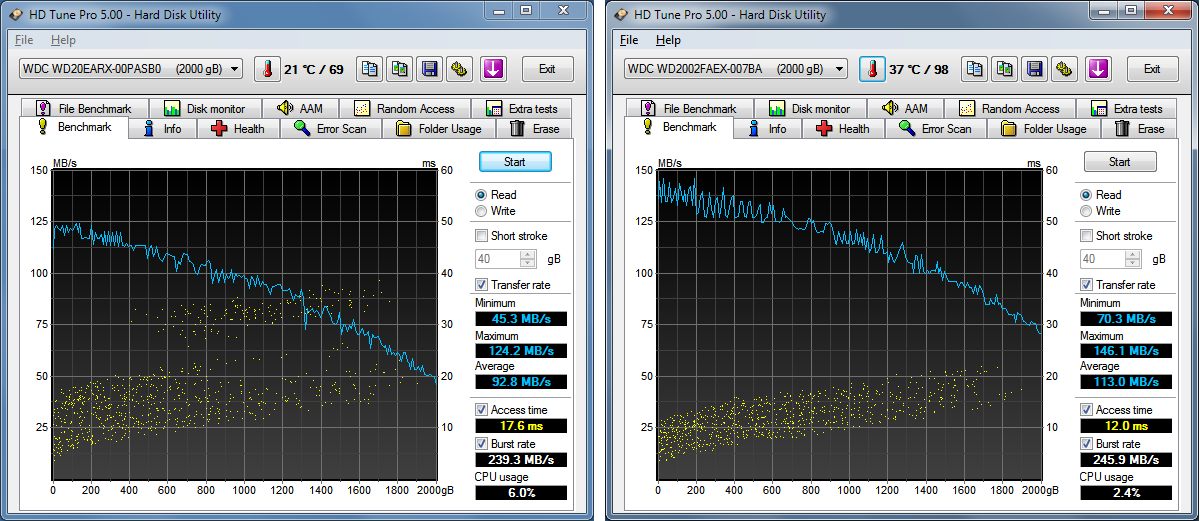Switch to File Benchmark tab, WD20EARX window
The width and height of the screenshot is (1200, 521).
click(85, 108)
